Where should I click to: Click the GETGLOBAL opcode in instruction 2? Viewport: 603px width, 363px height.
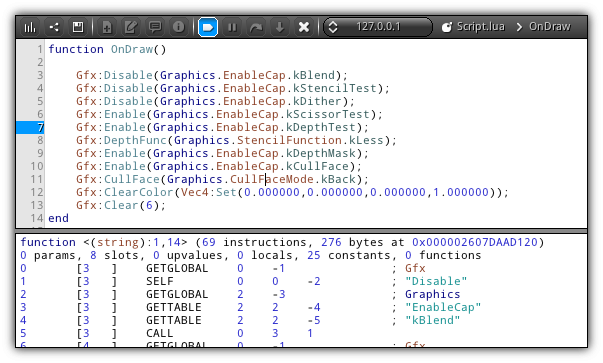click(177, 295)
